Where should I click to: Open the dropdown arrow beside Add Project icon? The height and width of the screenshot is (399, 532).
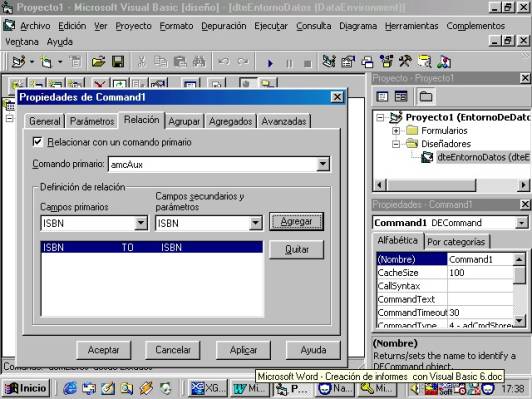32,62
